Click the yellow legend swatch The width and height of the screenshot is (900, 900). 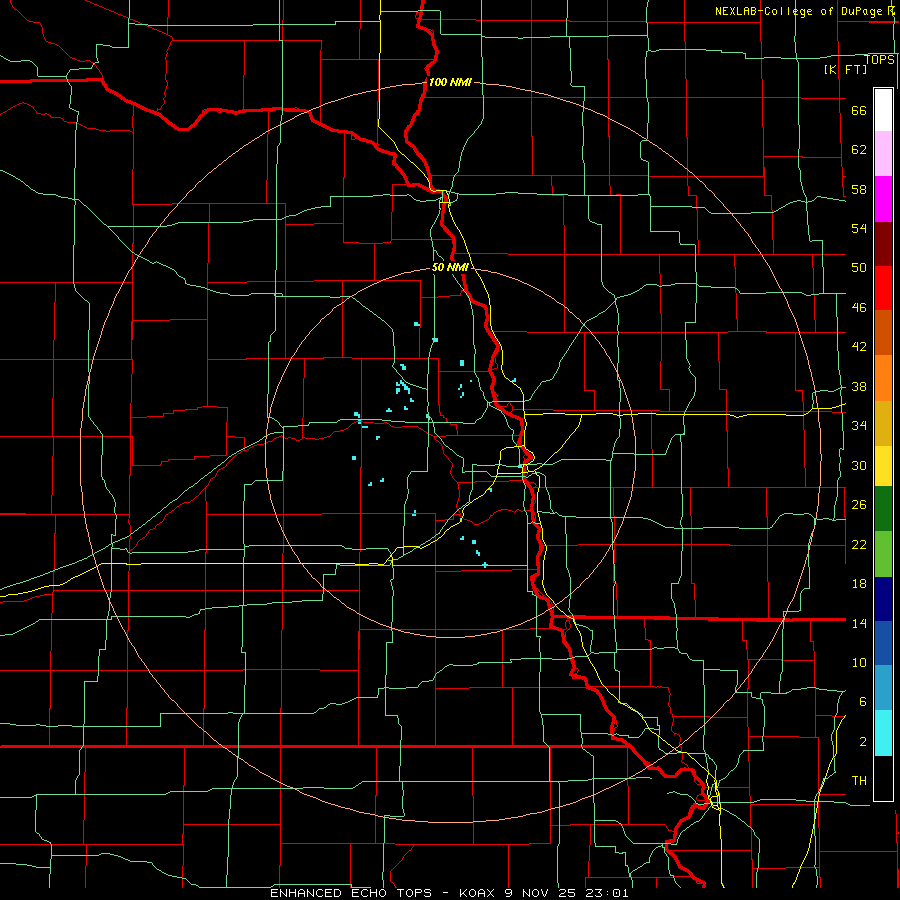tap(883, 466)
